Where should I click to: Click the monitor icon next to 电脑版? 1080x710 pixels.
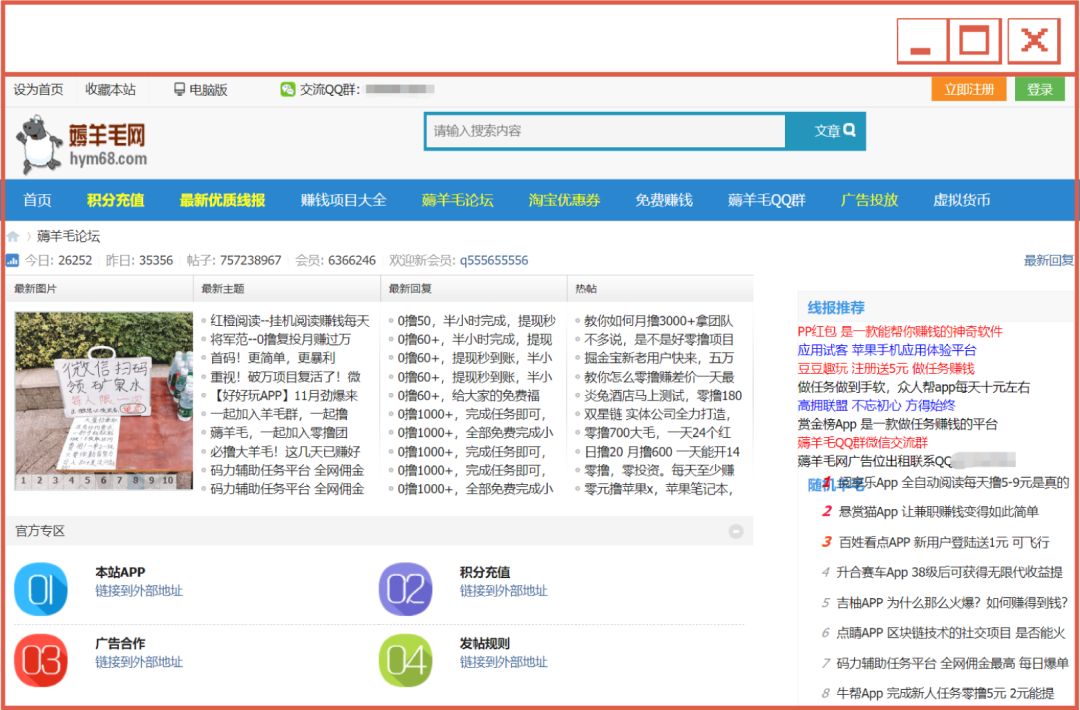[x=182, y=88]
